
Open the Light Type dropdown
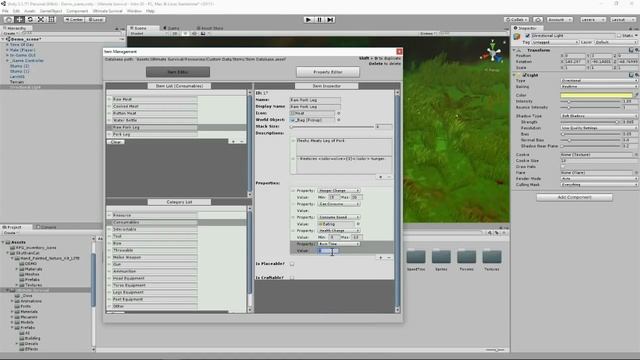(x=599, y=81)
